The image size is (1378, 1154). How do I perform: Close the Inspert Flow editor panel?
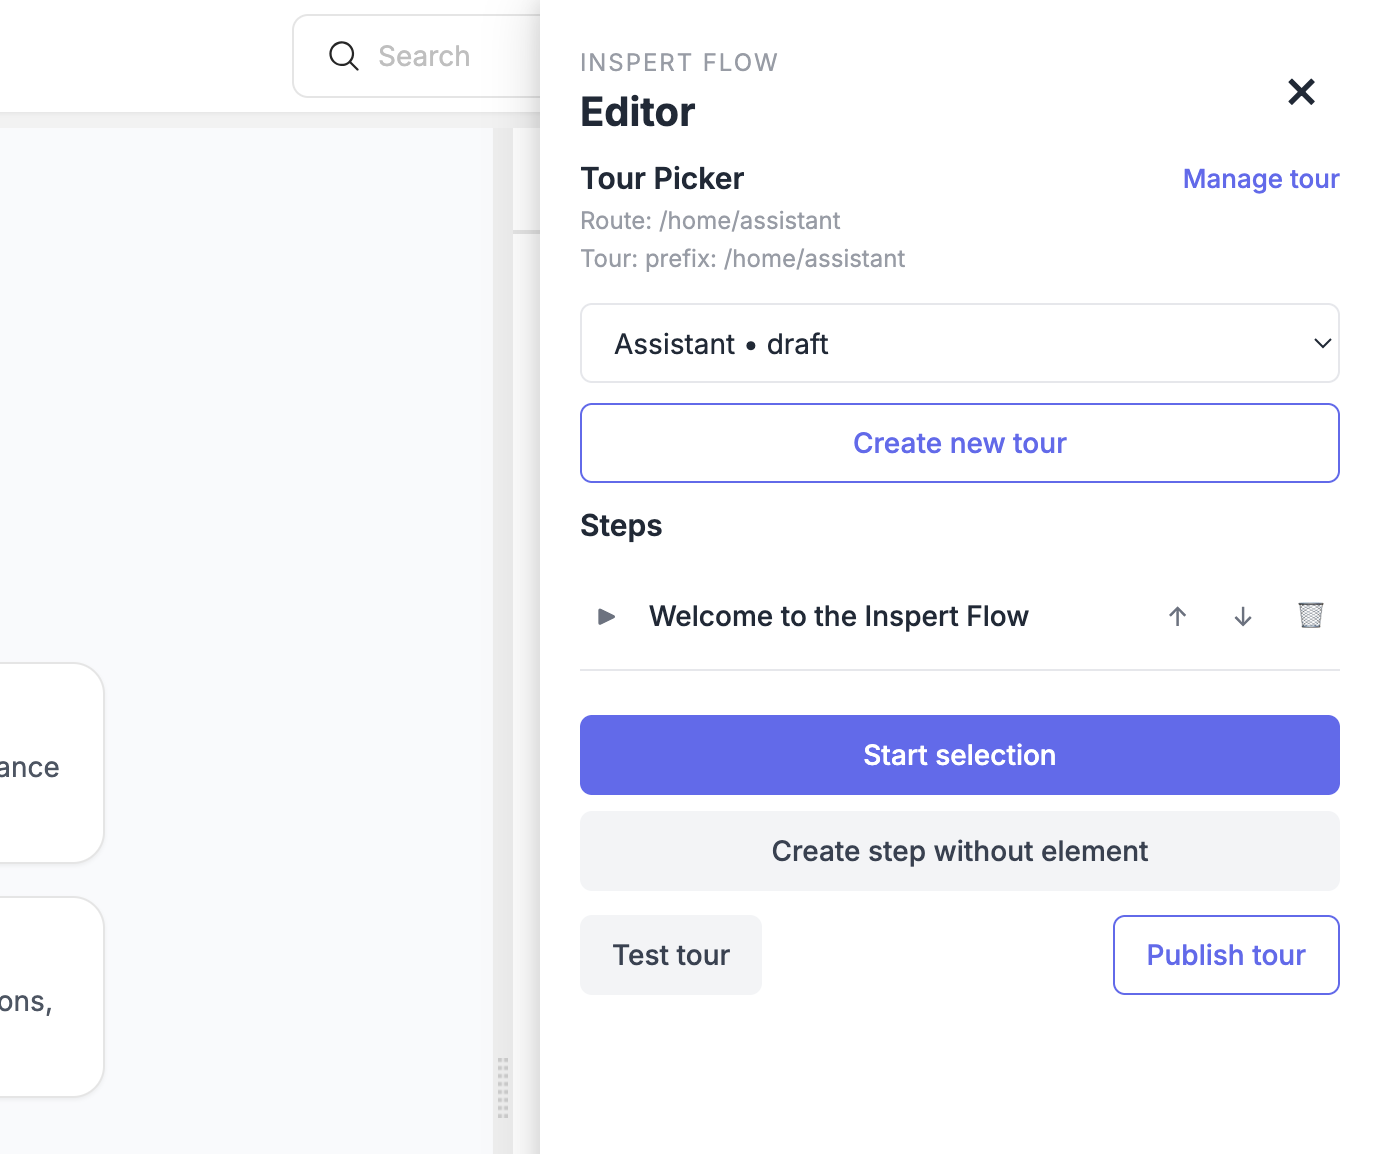(x=1301, y=92)
